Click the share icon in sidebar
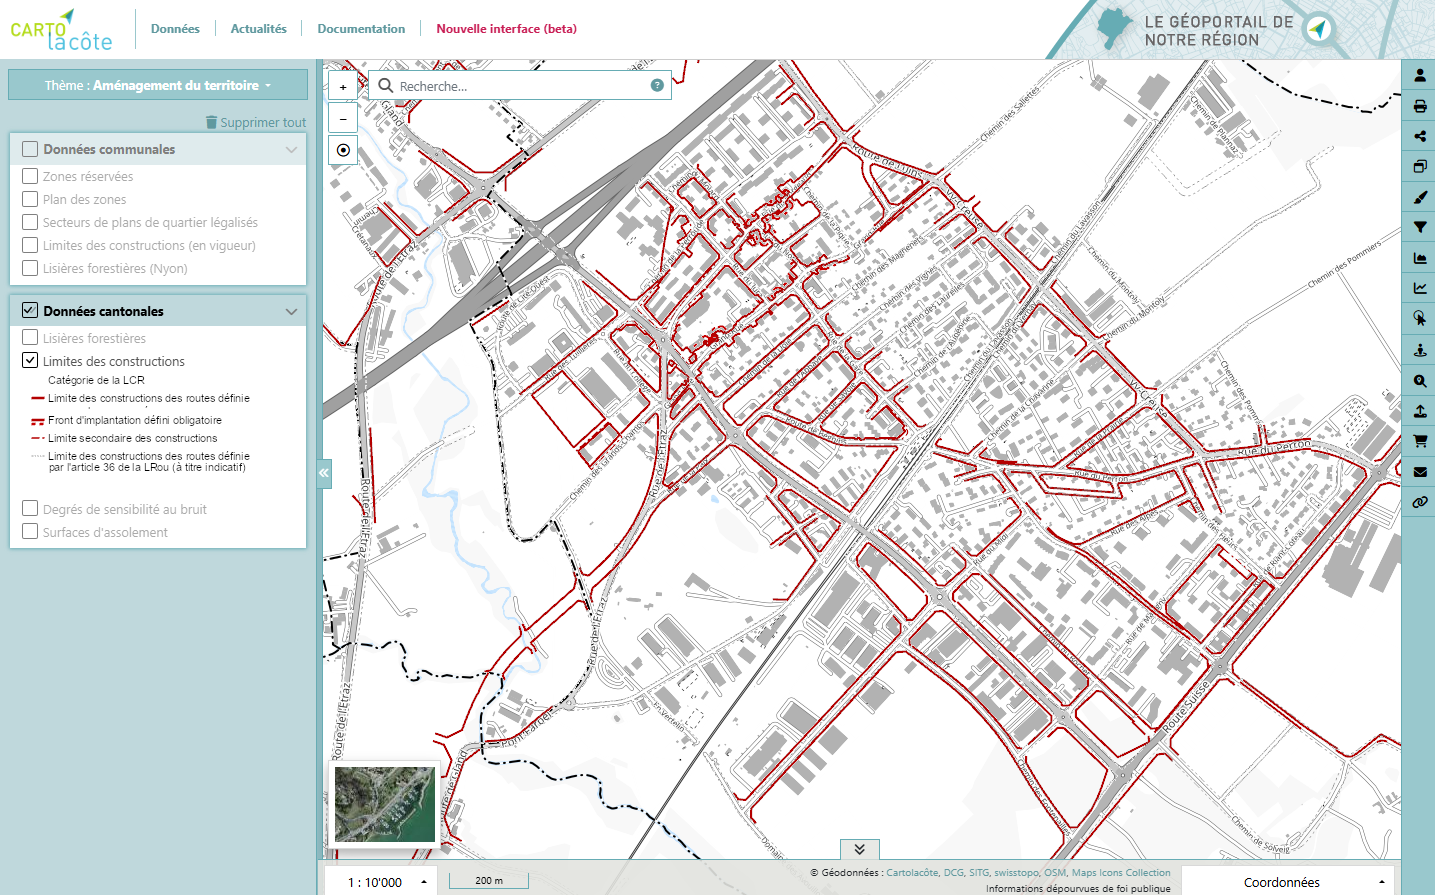The image size is (1435, 895). point(1419,136)
